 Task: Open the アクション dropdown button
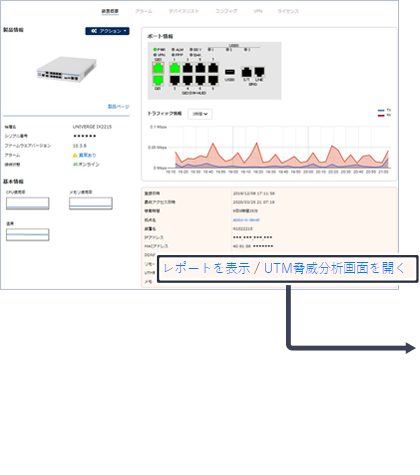point(107,31)
